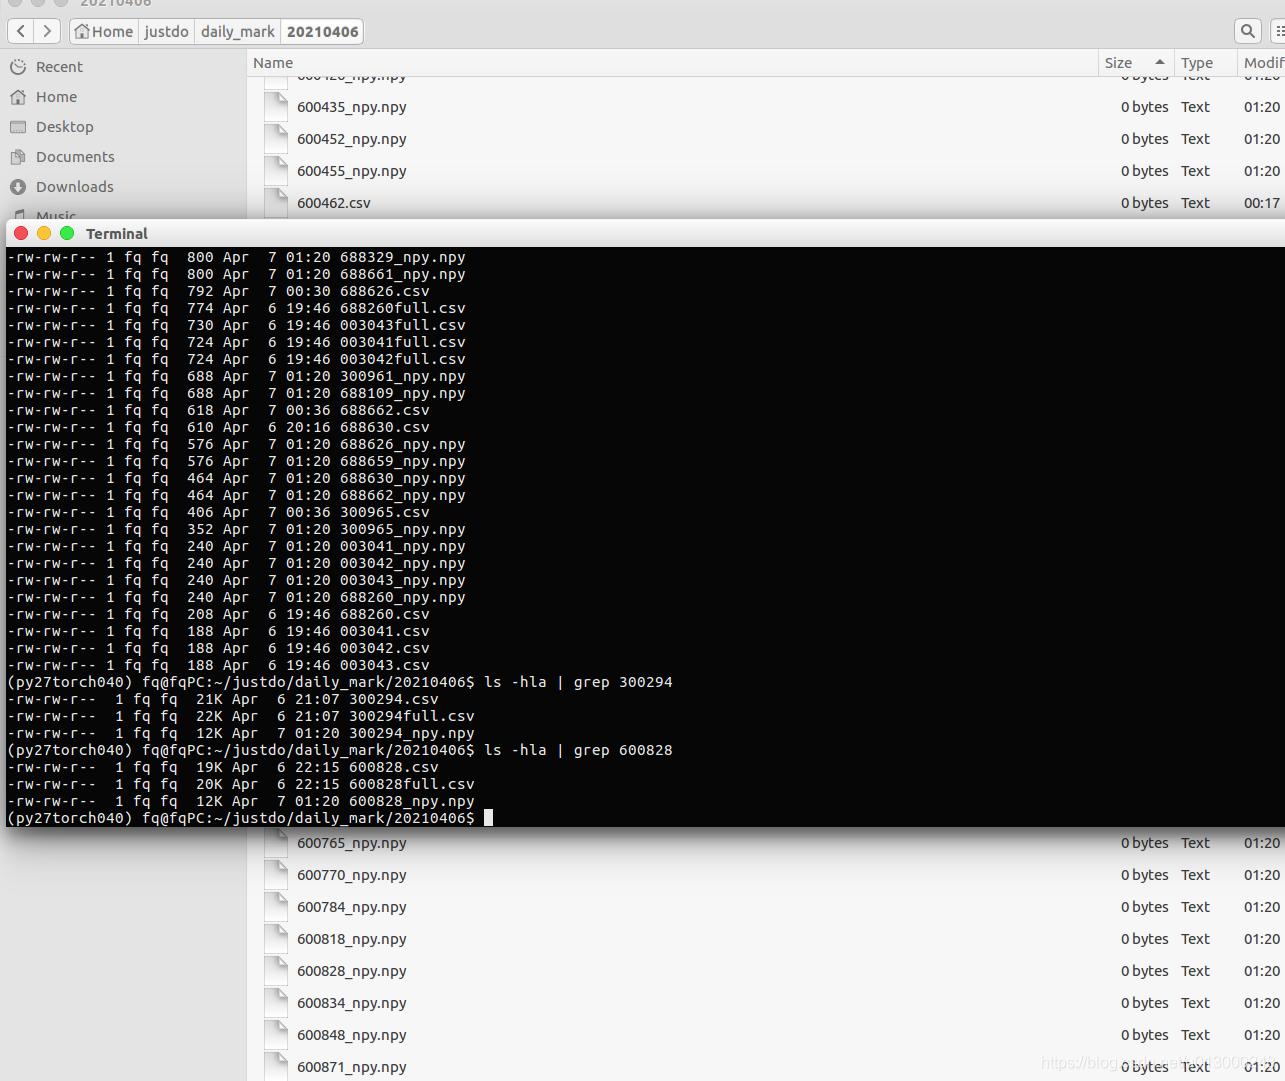The image size is (1285, 1081).
Task: Minimize Terminal with the yellow button
Action: click(x=44, y=233)
